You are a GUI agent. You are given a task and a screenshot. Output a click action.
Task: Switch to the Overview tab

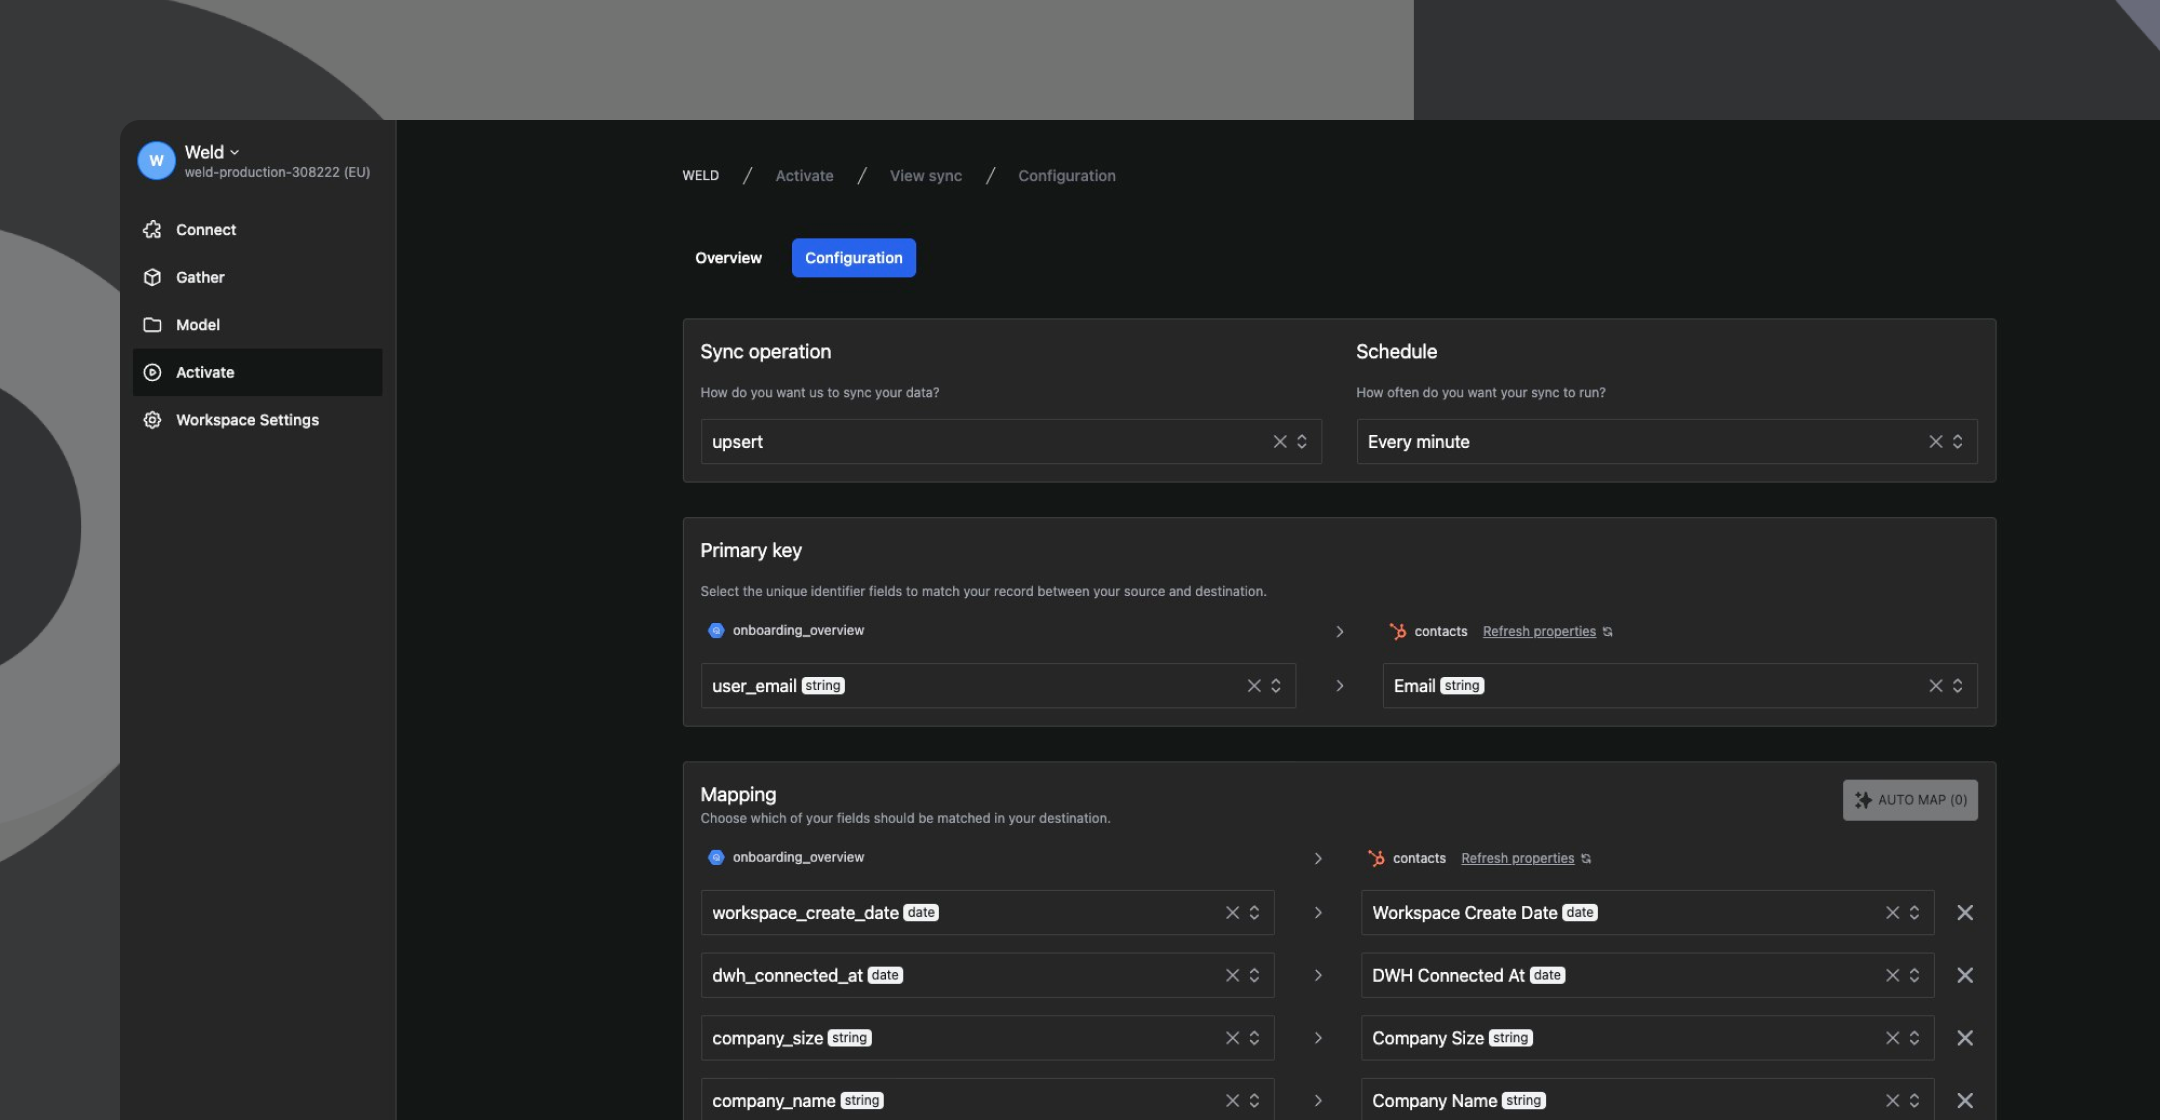729,257
